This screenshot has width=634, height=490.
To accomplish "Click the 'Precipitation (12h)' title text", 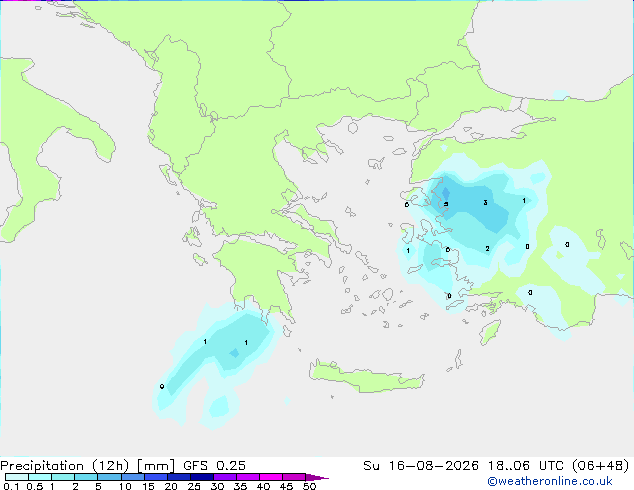I will click(65, 466).
